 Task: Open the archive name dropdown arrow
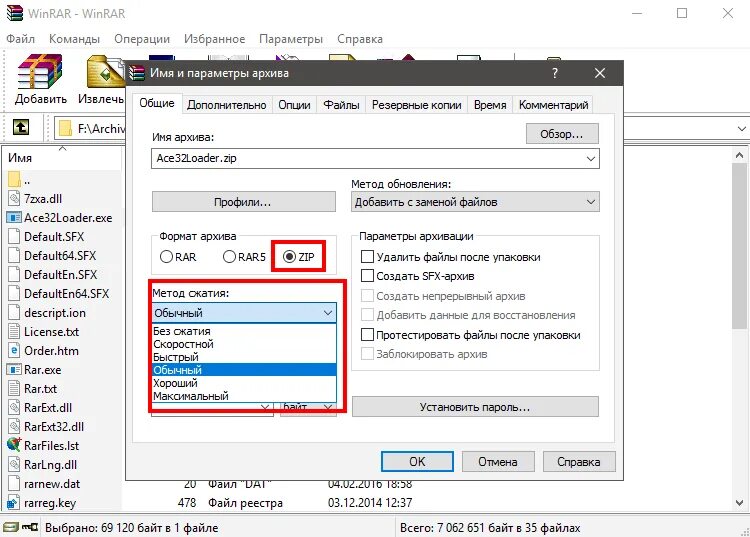591,158
